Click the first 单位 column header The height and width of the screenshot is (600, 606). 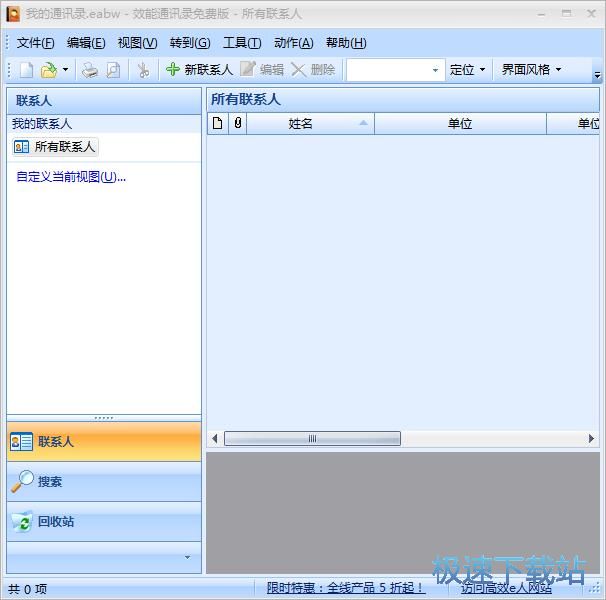click(x=460, y=124)
